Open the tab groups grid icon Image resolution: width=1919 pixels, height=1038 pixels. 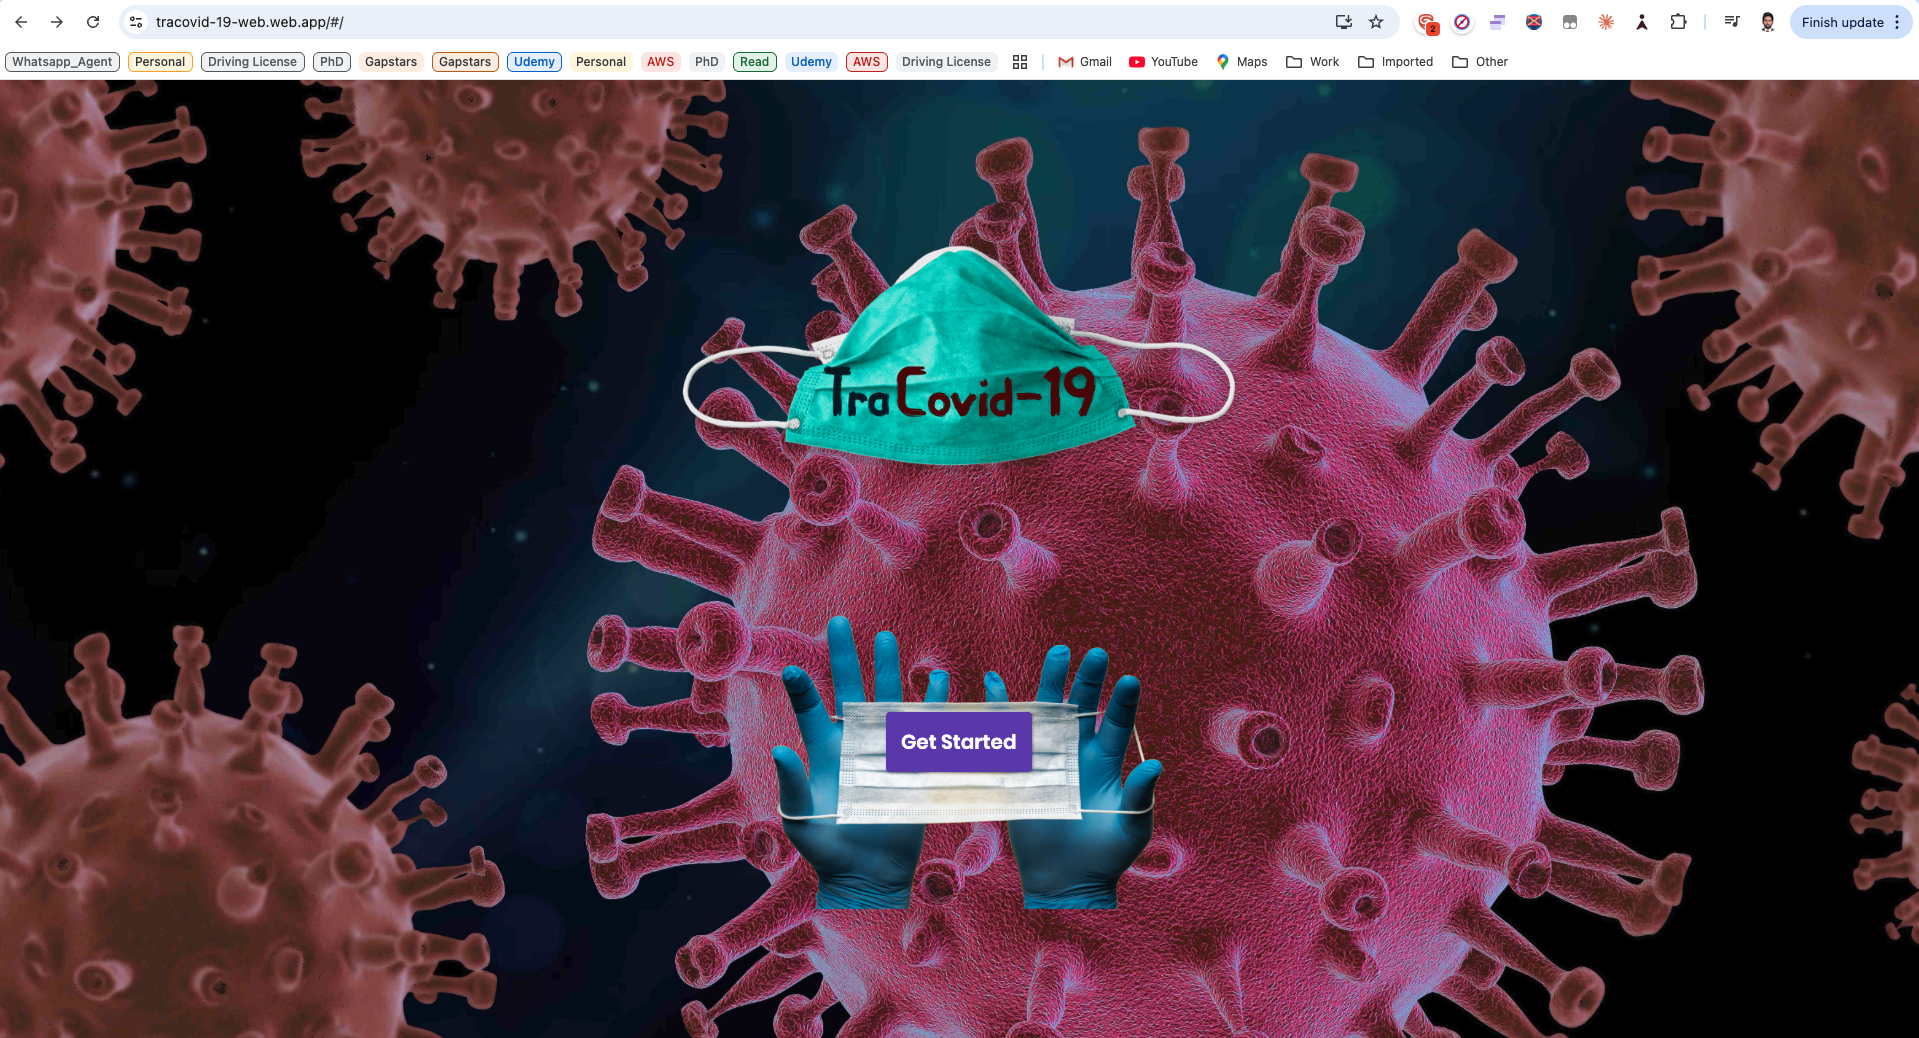coord(1020,62)
